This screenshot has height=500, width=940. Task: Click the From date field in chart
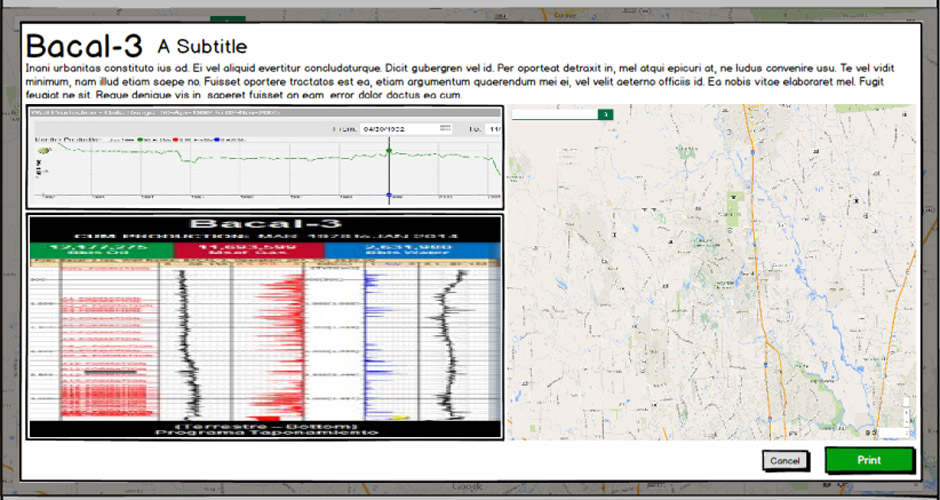pos(398,129)
